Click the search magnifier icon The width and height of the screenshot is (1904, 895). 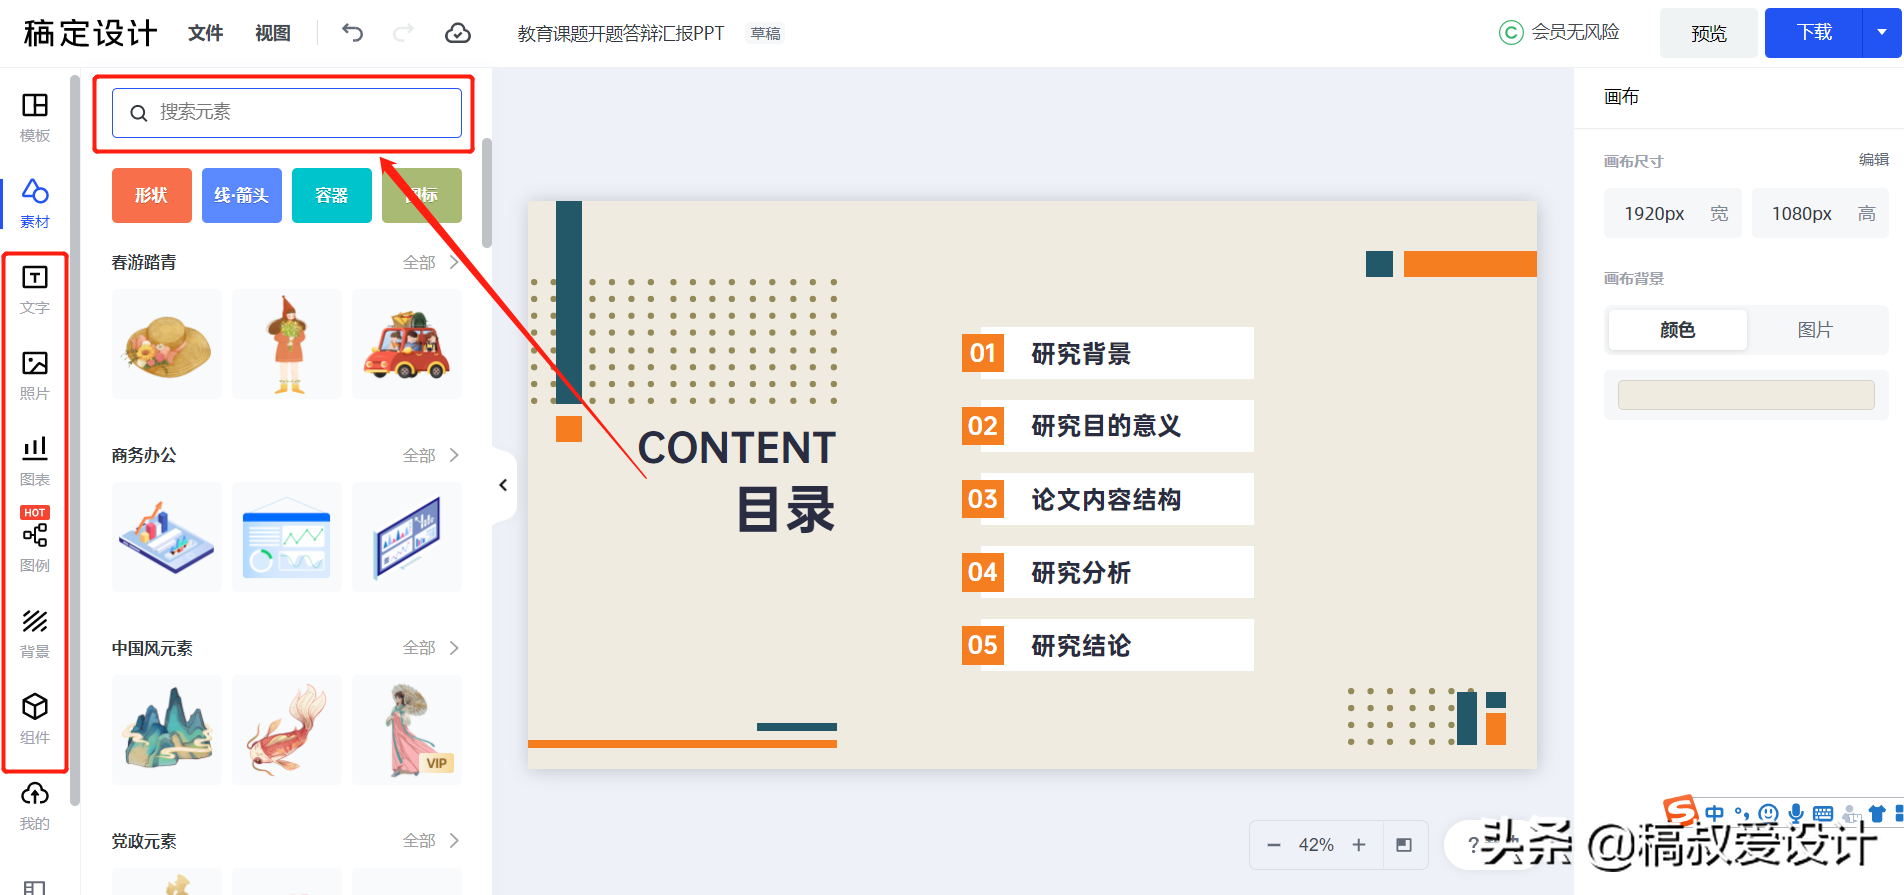[139, 113]
